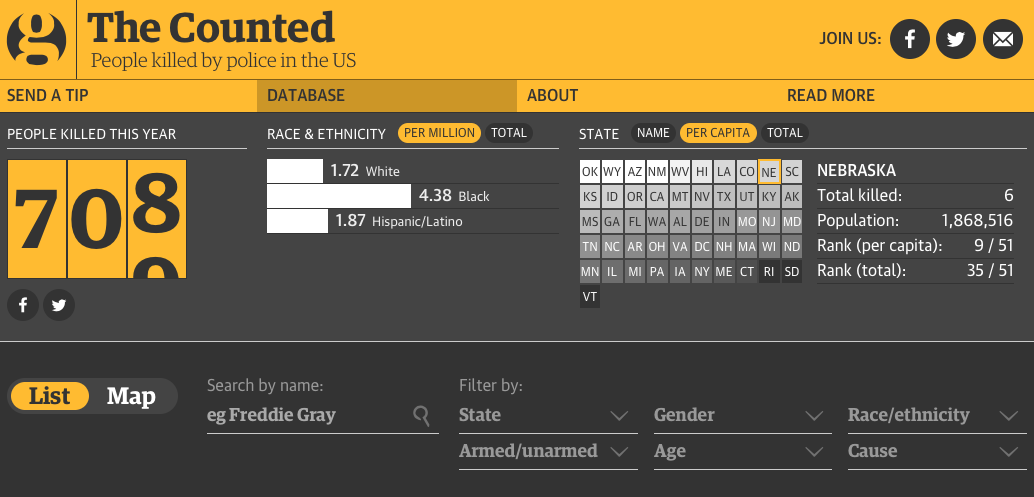Select the RI state tile
The image size is (1034, 497).
click(x=770, y=272)
